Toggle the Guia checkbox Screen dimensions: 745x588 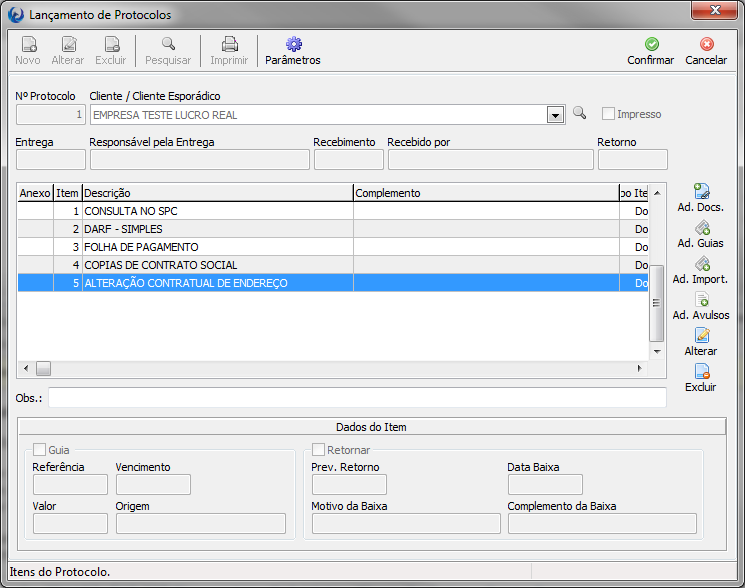39,449
